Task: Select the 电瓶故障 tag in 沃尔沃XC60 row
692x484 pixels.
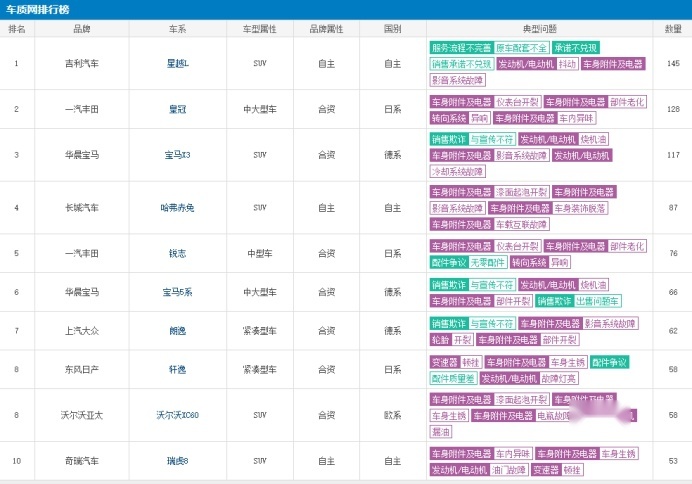Action: (x=553, y=416)
